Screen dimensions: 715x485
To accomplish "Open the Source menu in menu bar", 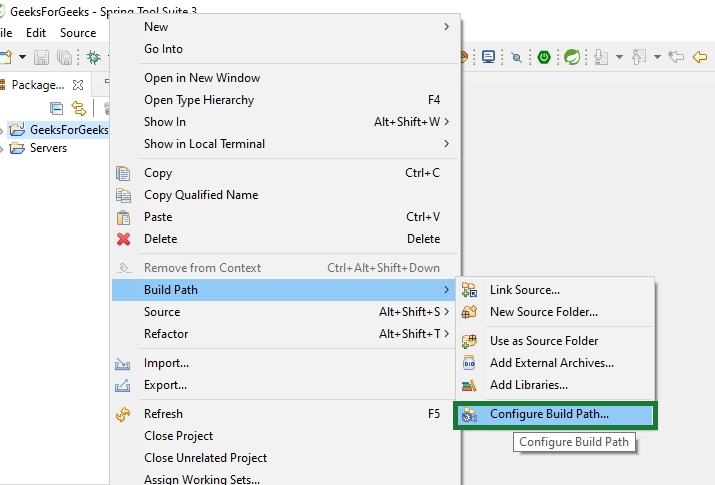I will (78, 33).
